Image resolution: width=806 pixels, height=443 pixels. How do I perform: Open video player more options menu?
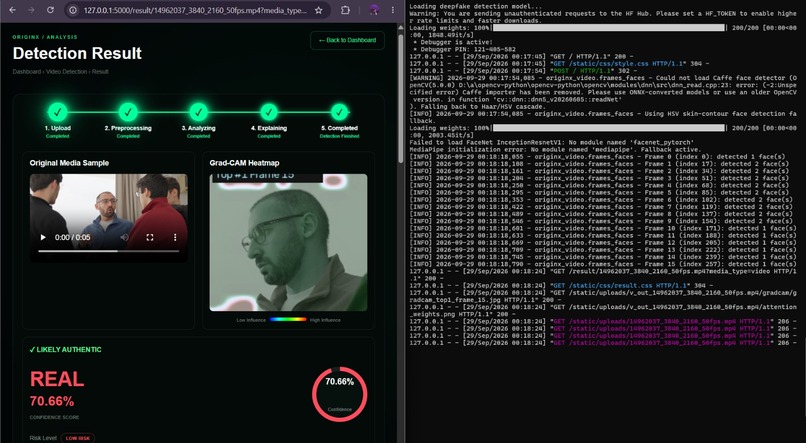(x=175, y=237)
